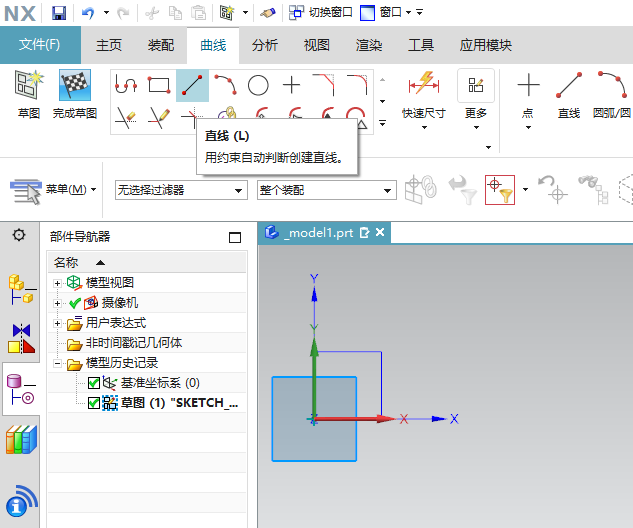Open the undo history dropdown arrow

coord(106,13)
